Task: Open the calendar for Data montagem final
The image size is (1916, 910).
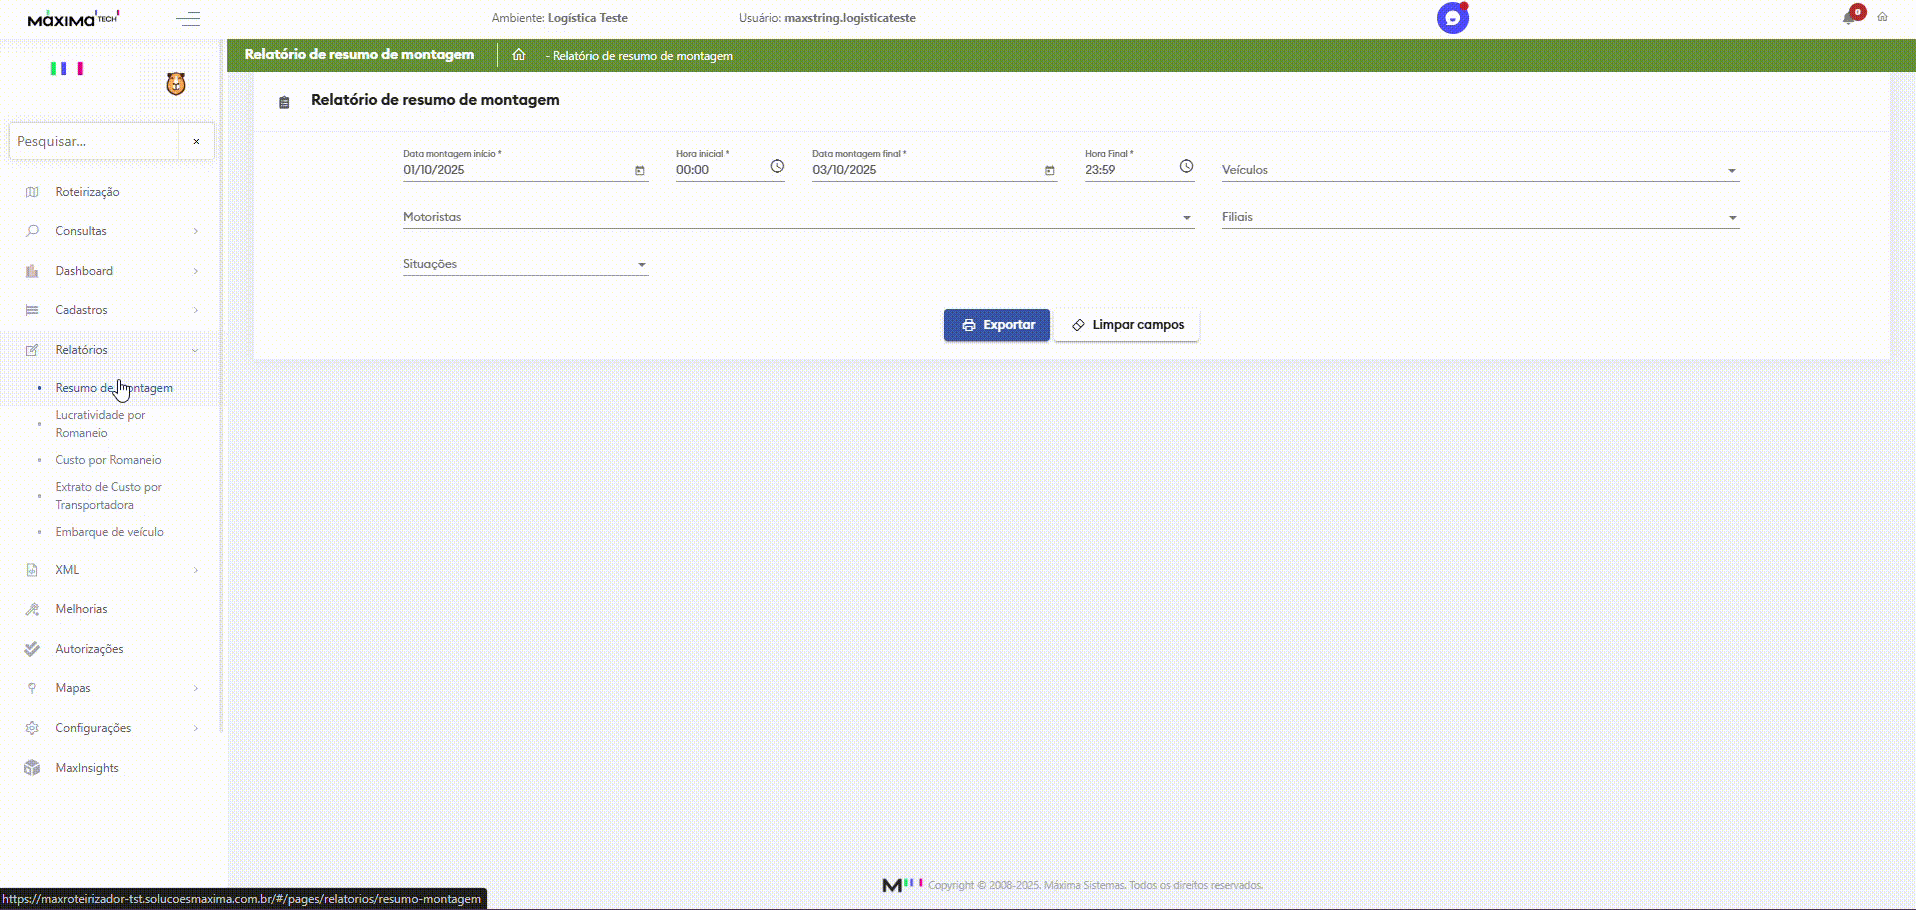Action: click(1049, 171)
